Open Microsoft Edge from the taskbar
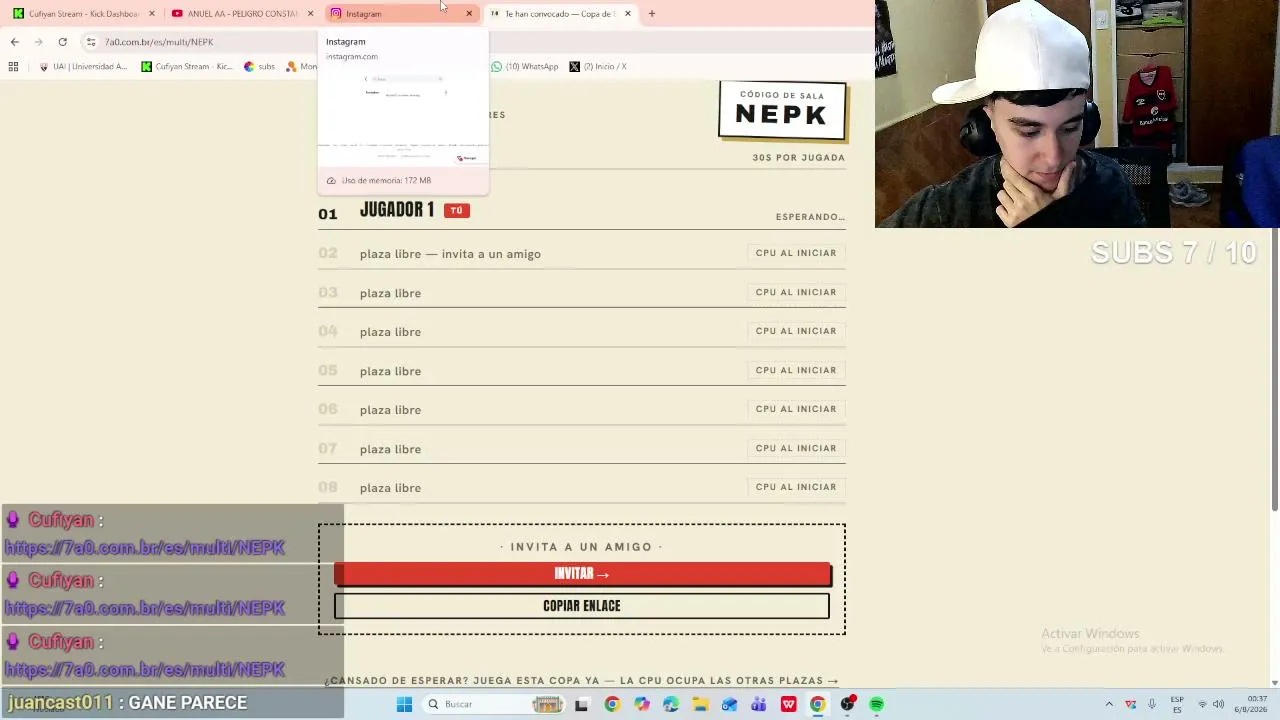 (x=670, y=704)
